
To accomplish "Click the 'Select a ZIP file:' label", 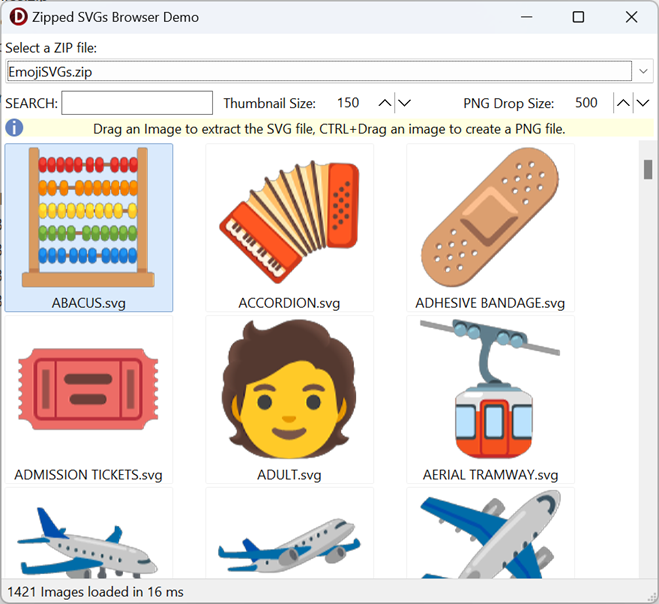I will pyautogui.click(x=51, y=48).
